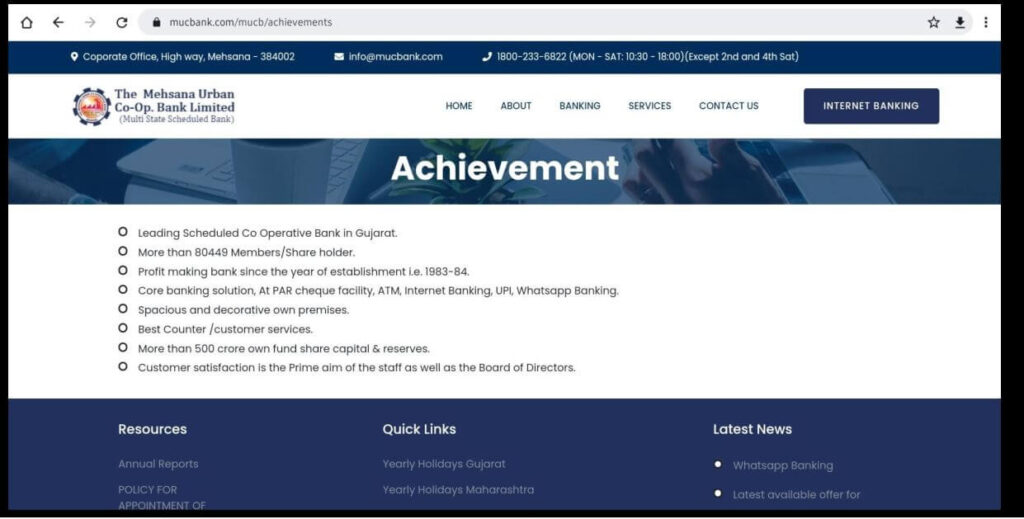Open the browser three-dot menu

pos(985,22)
